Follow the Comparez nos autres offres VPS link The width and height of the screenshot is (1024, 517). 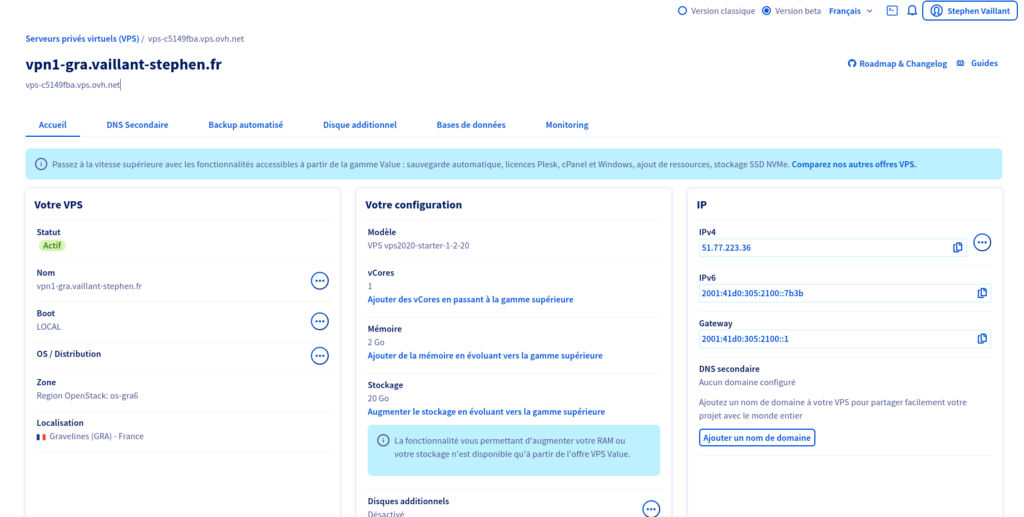(853, 164)
